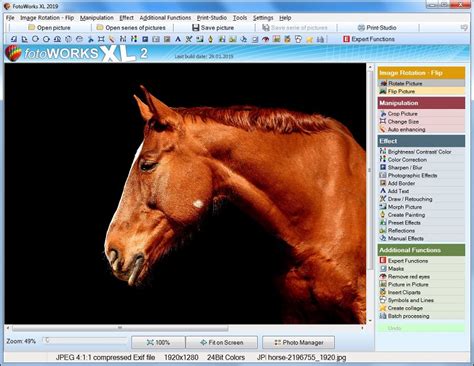
Task: Open the File menu
Action: (10, 18)
